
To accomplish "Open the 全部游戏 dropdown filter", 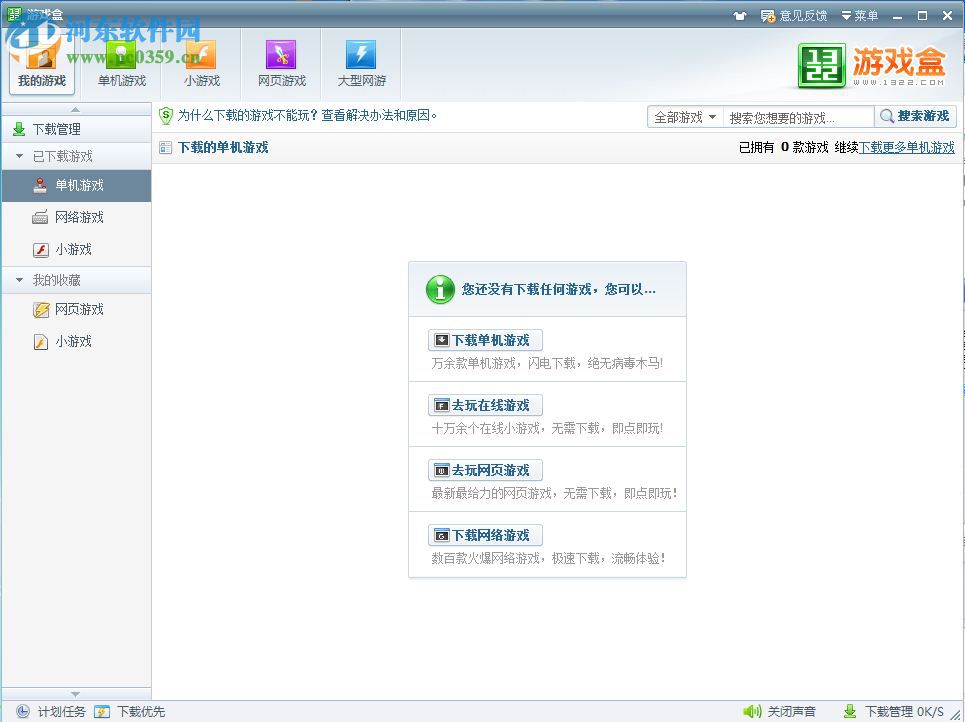I will [685, 116].
